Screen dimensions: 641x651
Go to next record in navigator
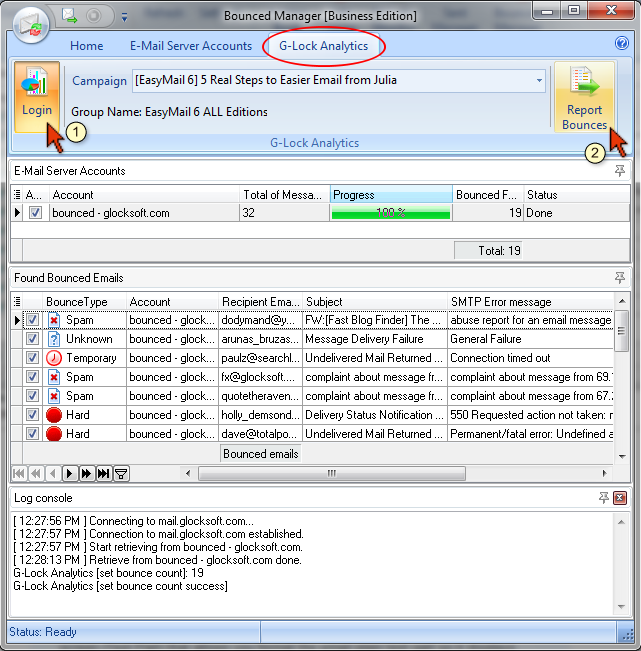click(x=70, y=473)
